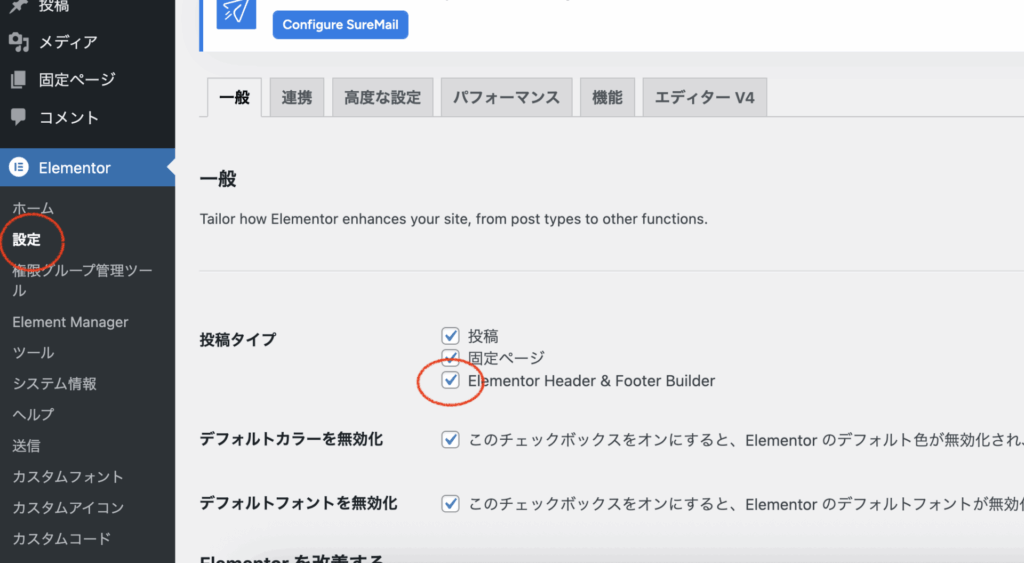Click the 投稿タイプ setting label

tap(238, 340)
